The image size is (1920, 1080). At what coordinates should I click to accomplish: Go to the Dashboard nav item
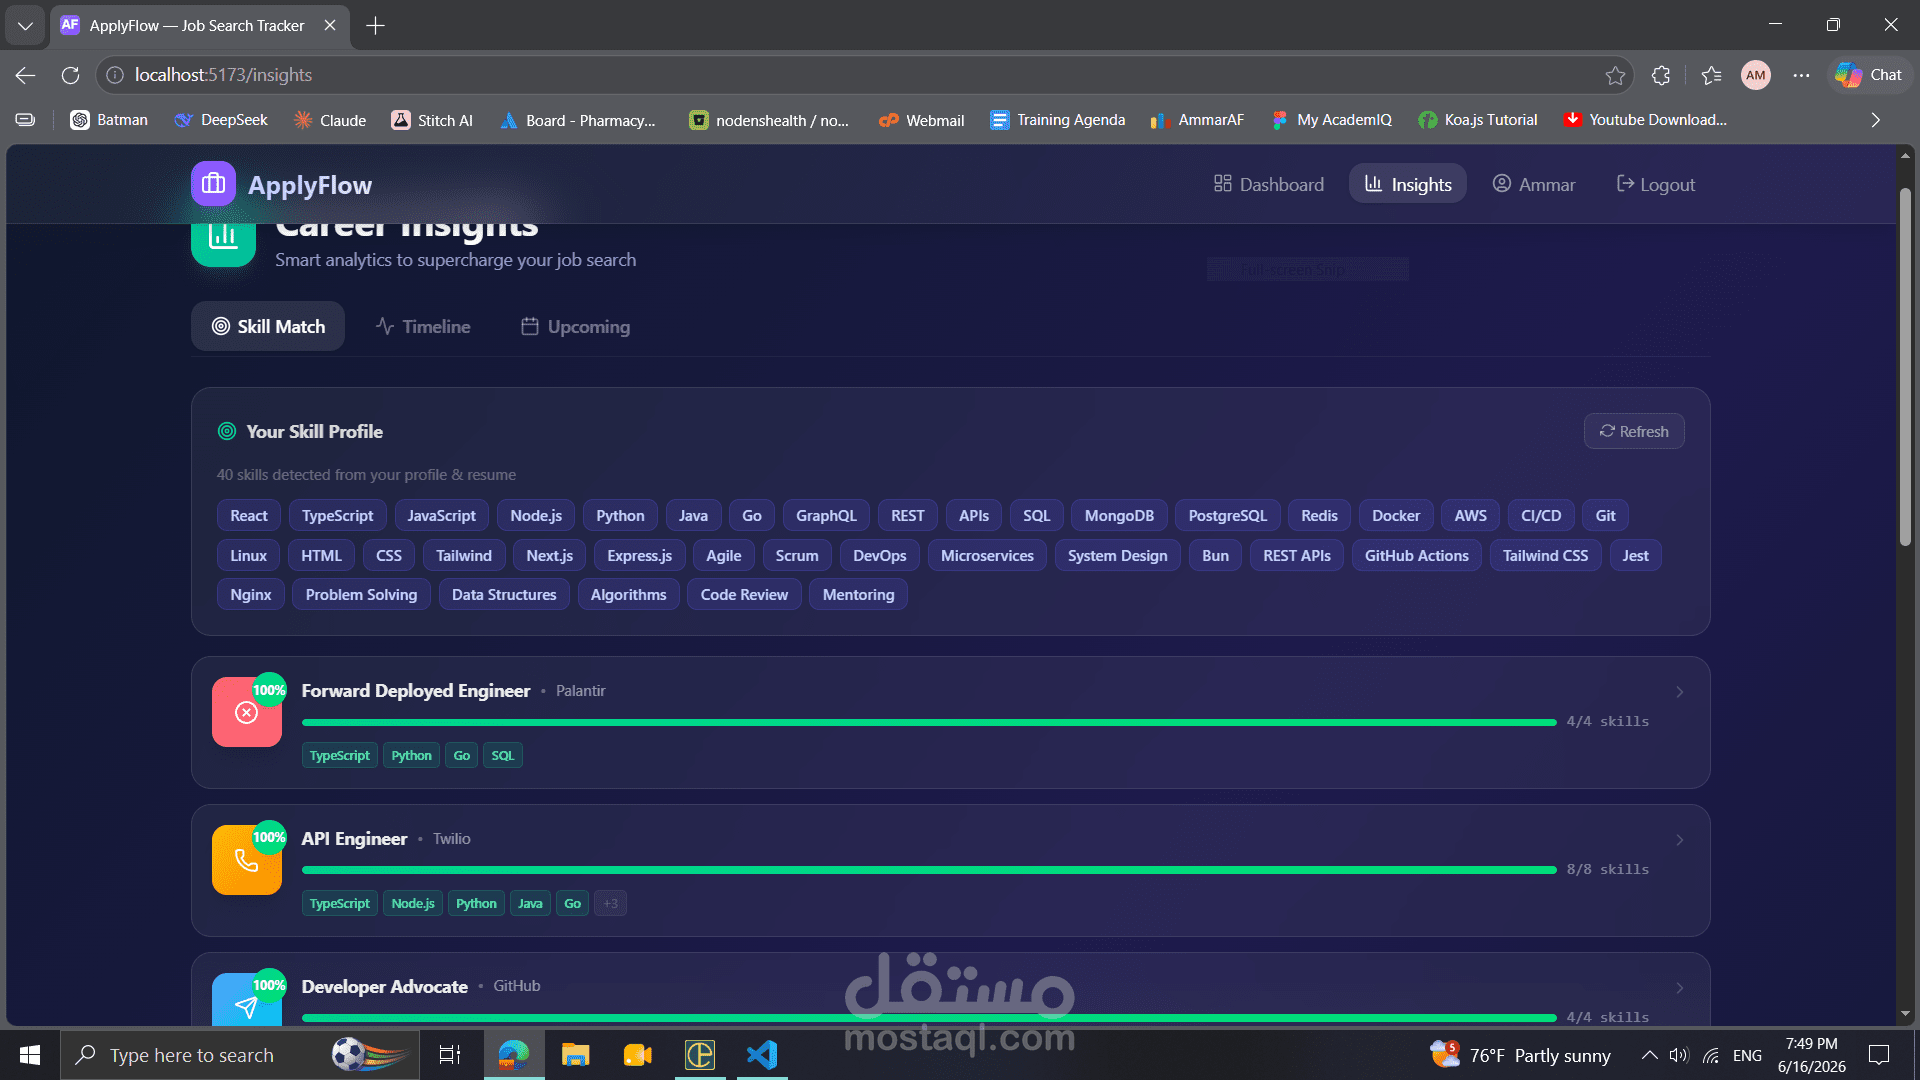[1269, 184]
